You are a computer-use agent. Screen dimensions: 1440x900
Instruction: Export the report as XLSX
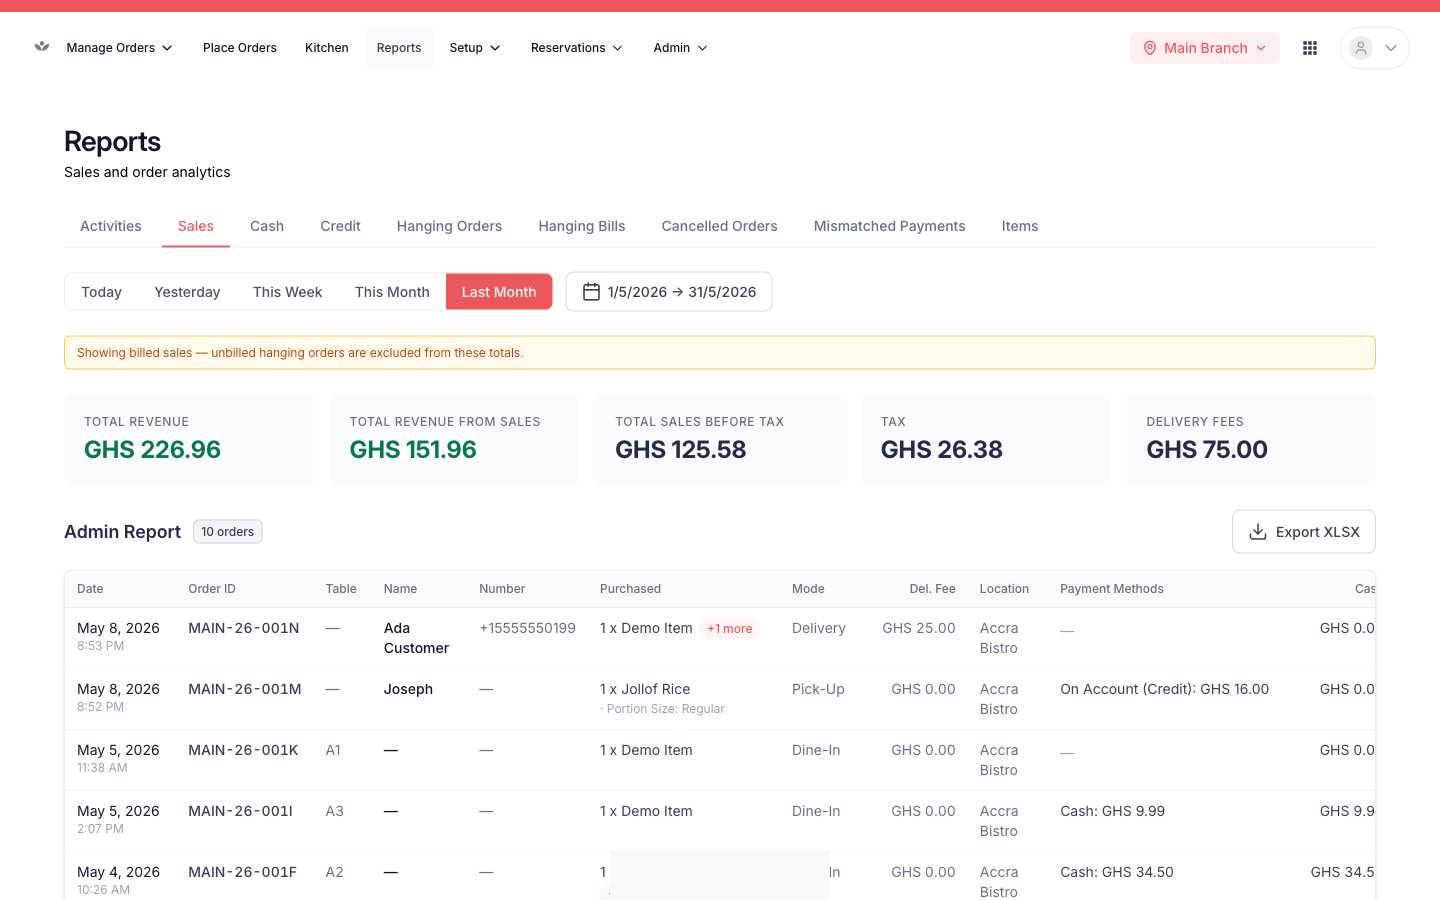1304,532
